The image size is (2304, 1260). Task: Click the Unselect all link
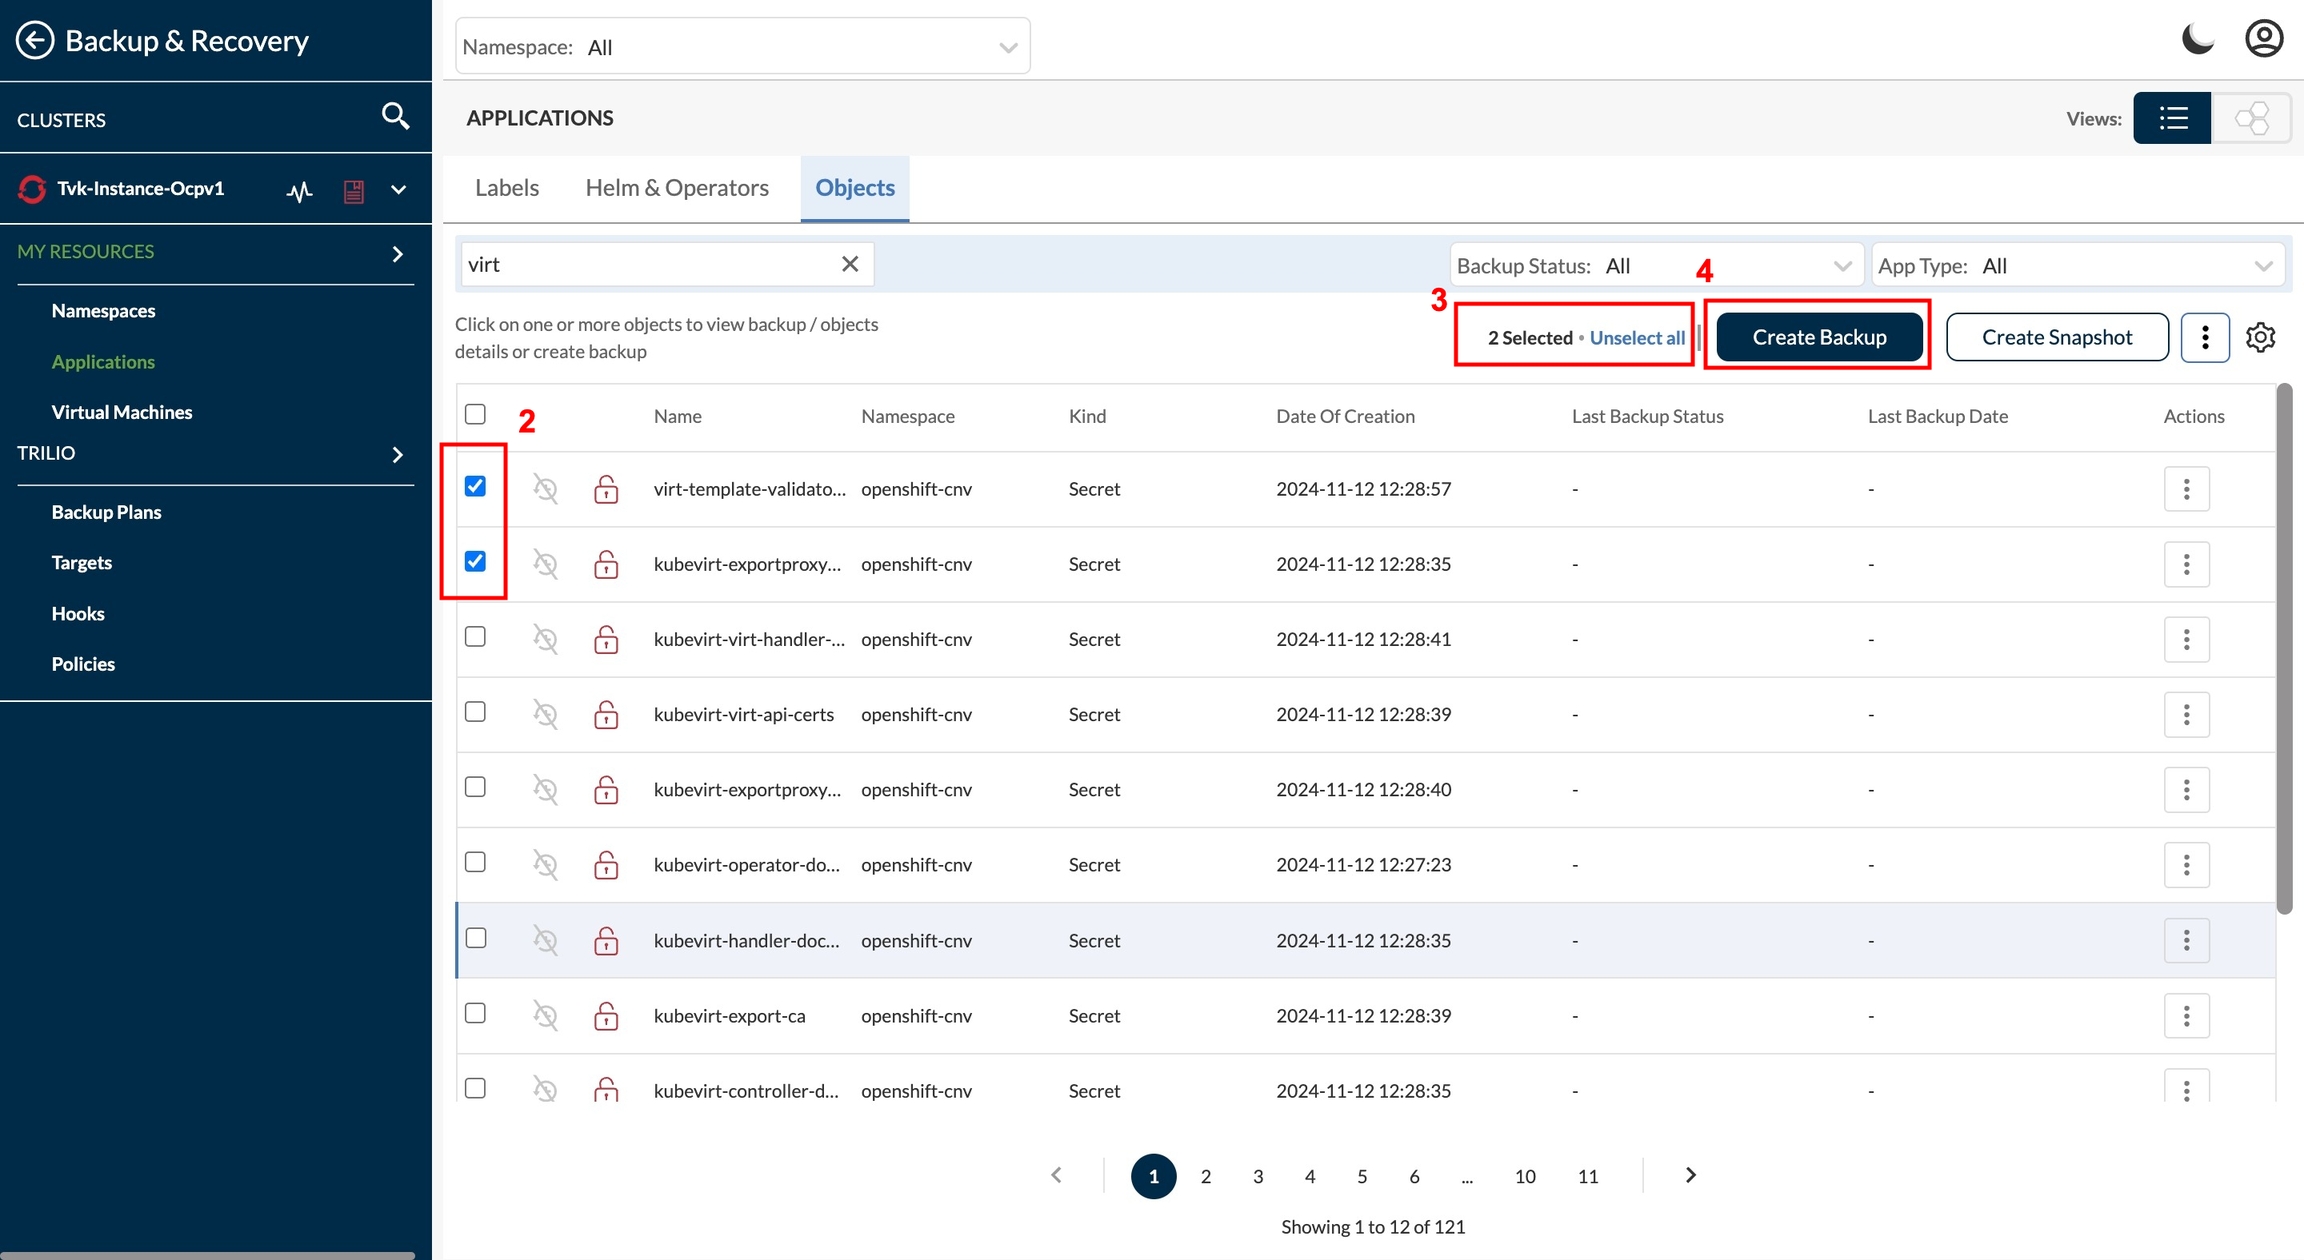(1636, 337)
